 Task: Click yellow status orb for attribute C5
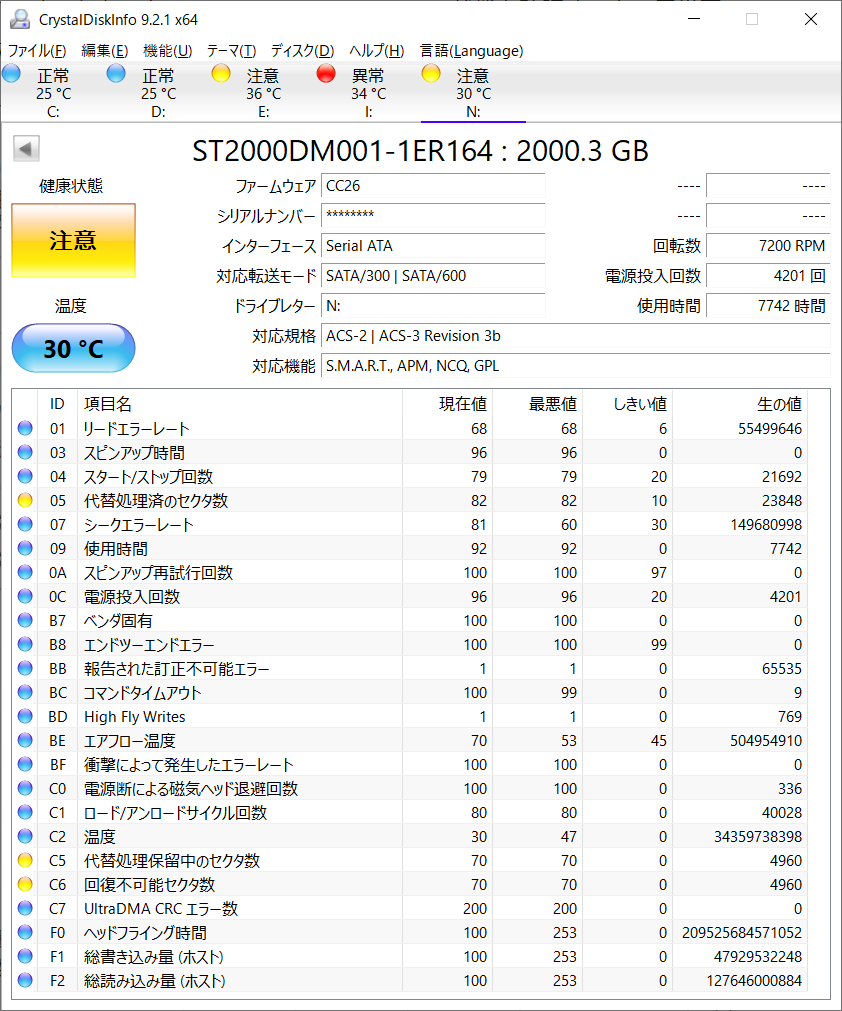[x=25, y=861]
